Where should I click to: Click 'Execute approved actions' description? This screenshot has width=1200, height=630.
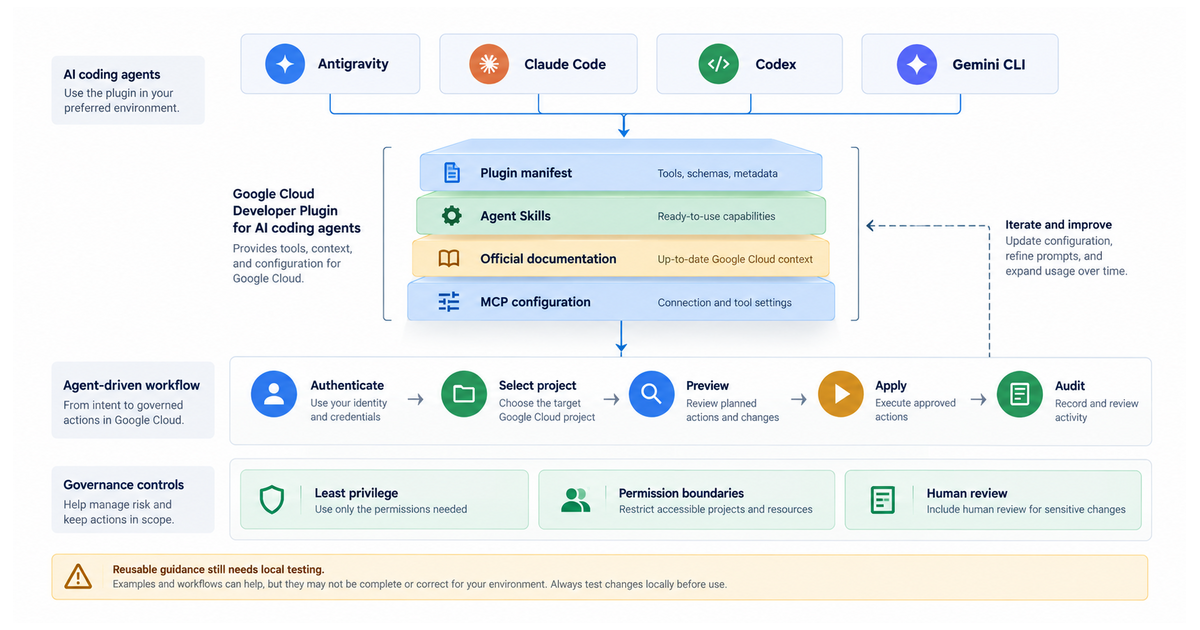915,410
